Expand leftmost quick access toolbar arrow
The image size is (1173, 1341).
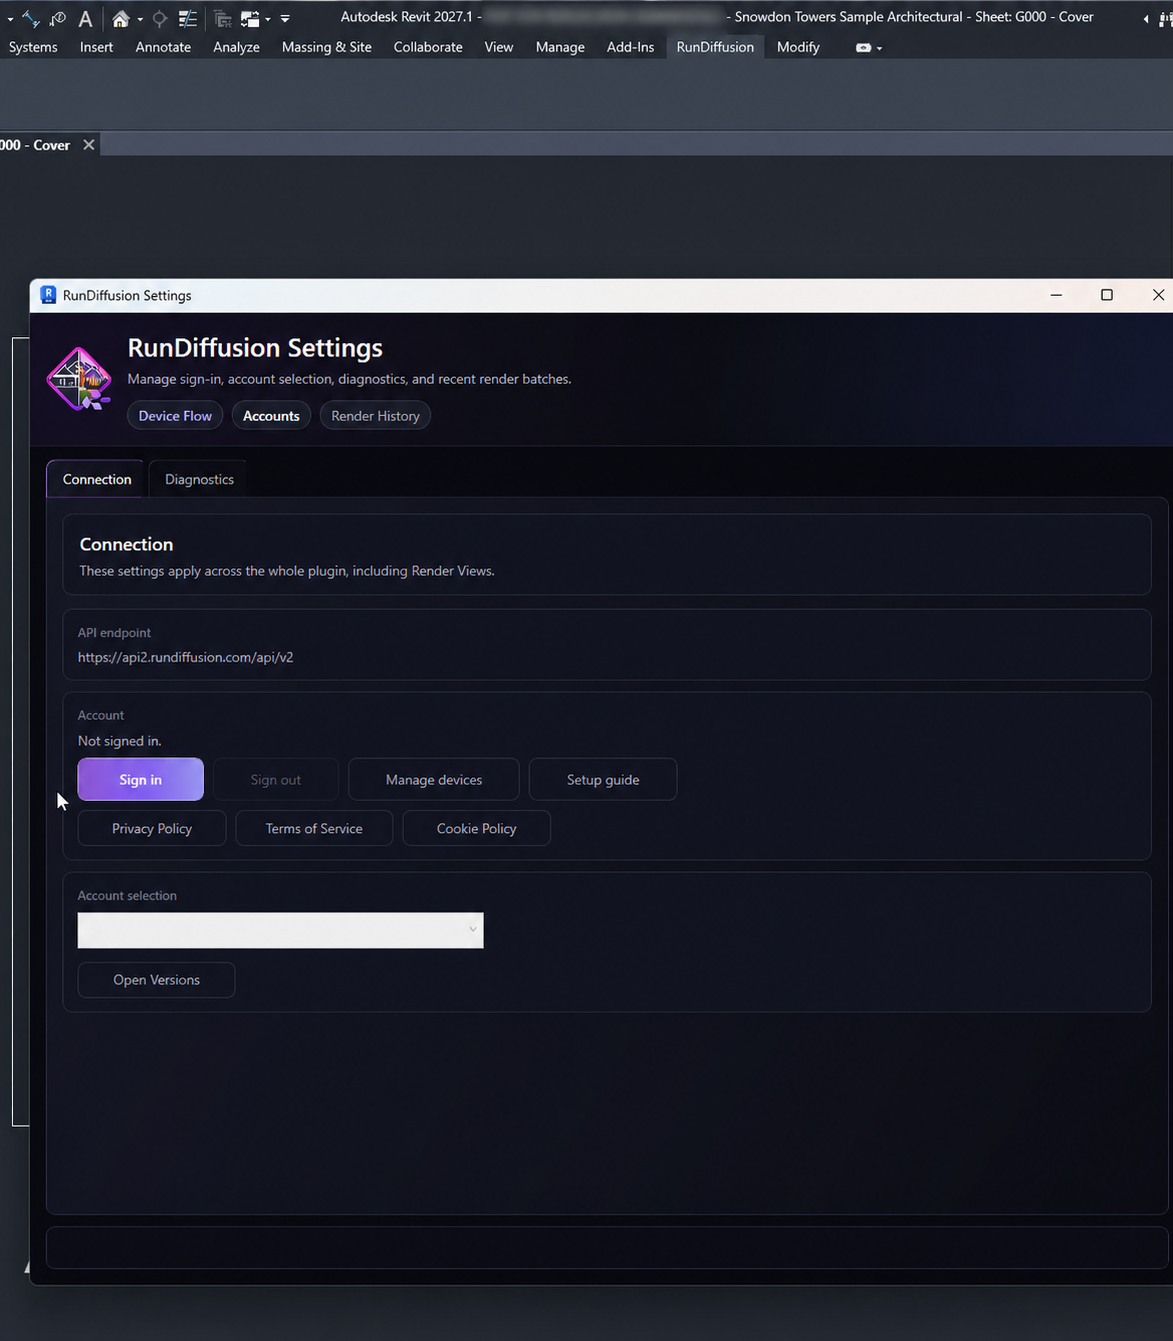tap(10, 19)
